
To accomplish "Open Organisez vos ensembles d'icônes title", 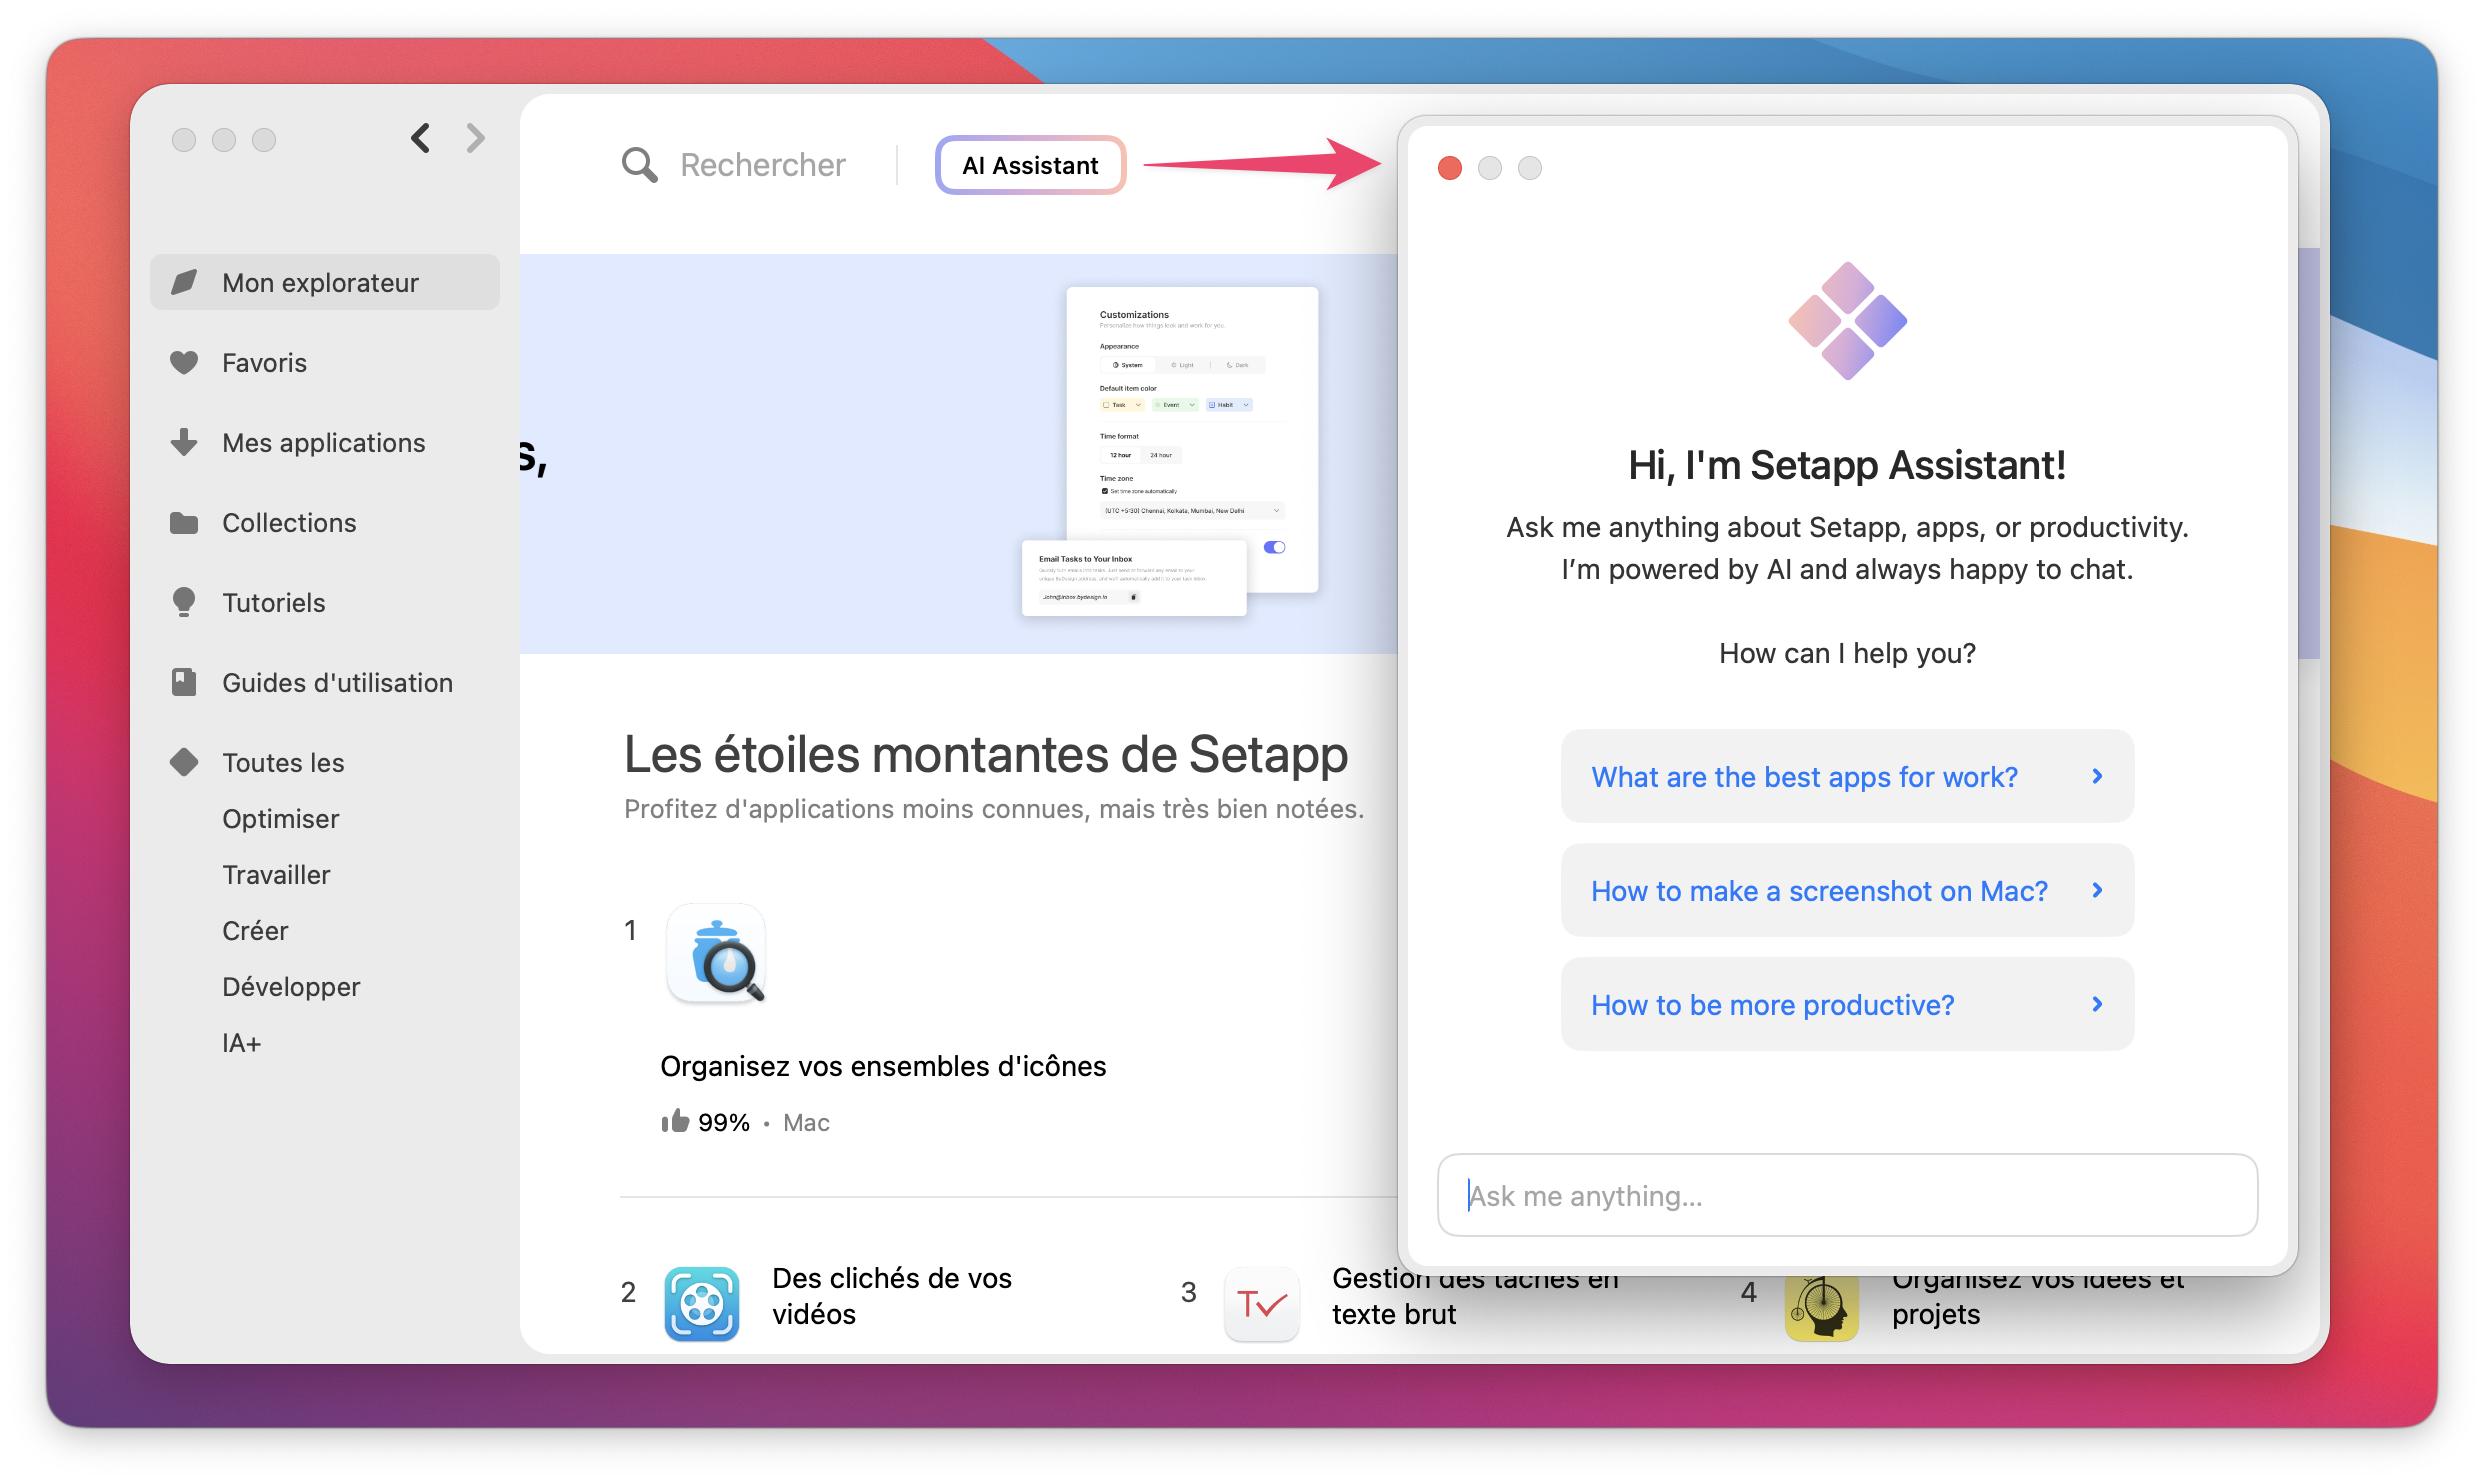I will pyautogui.click(x=883, y=1067).
